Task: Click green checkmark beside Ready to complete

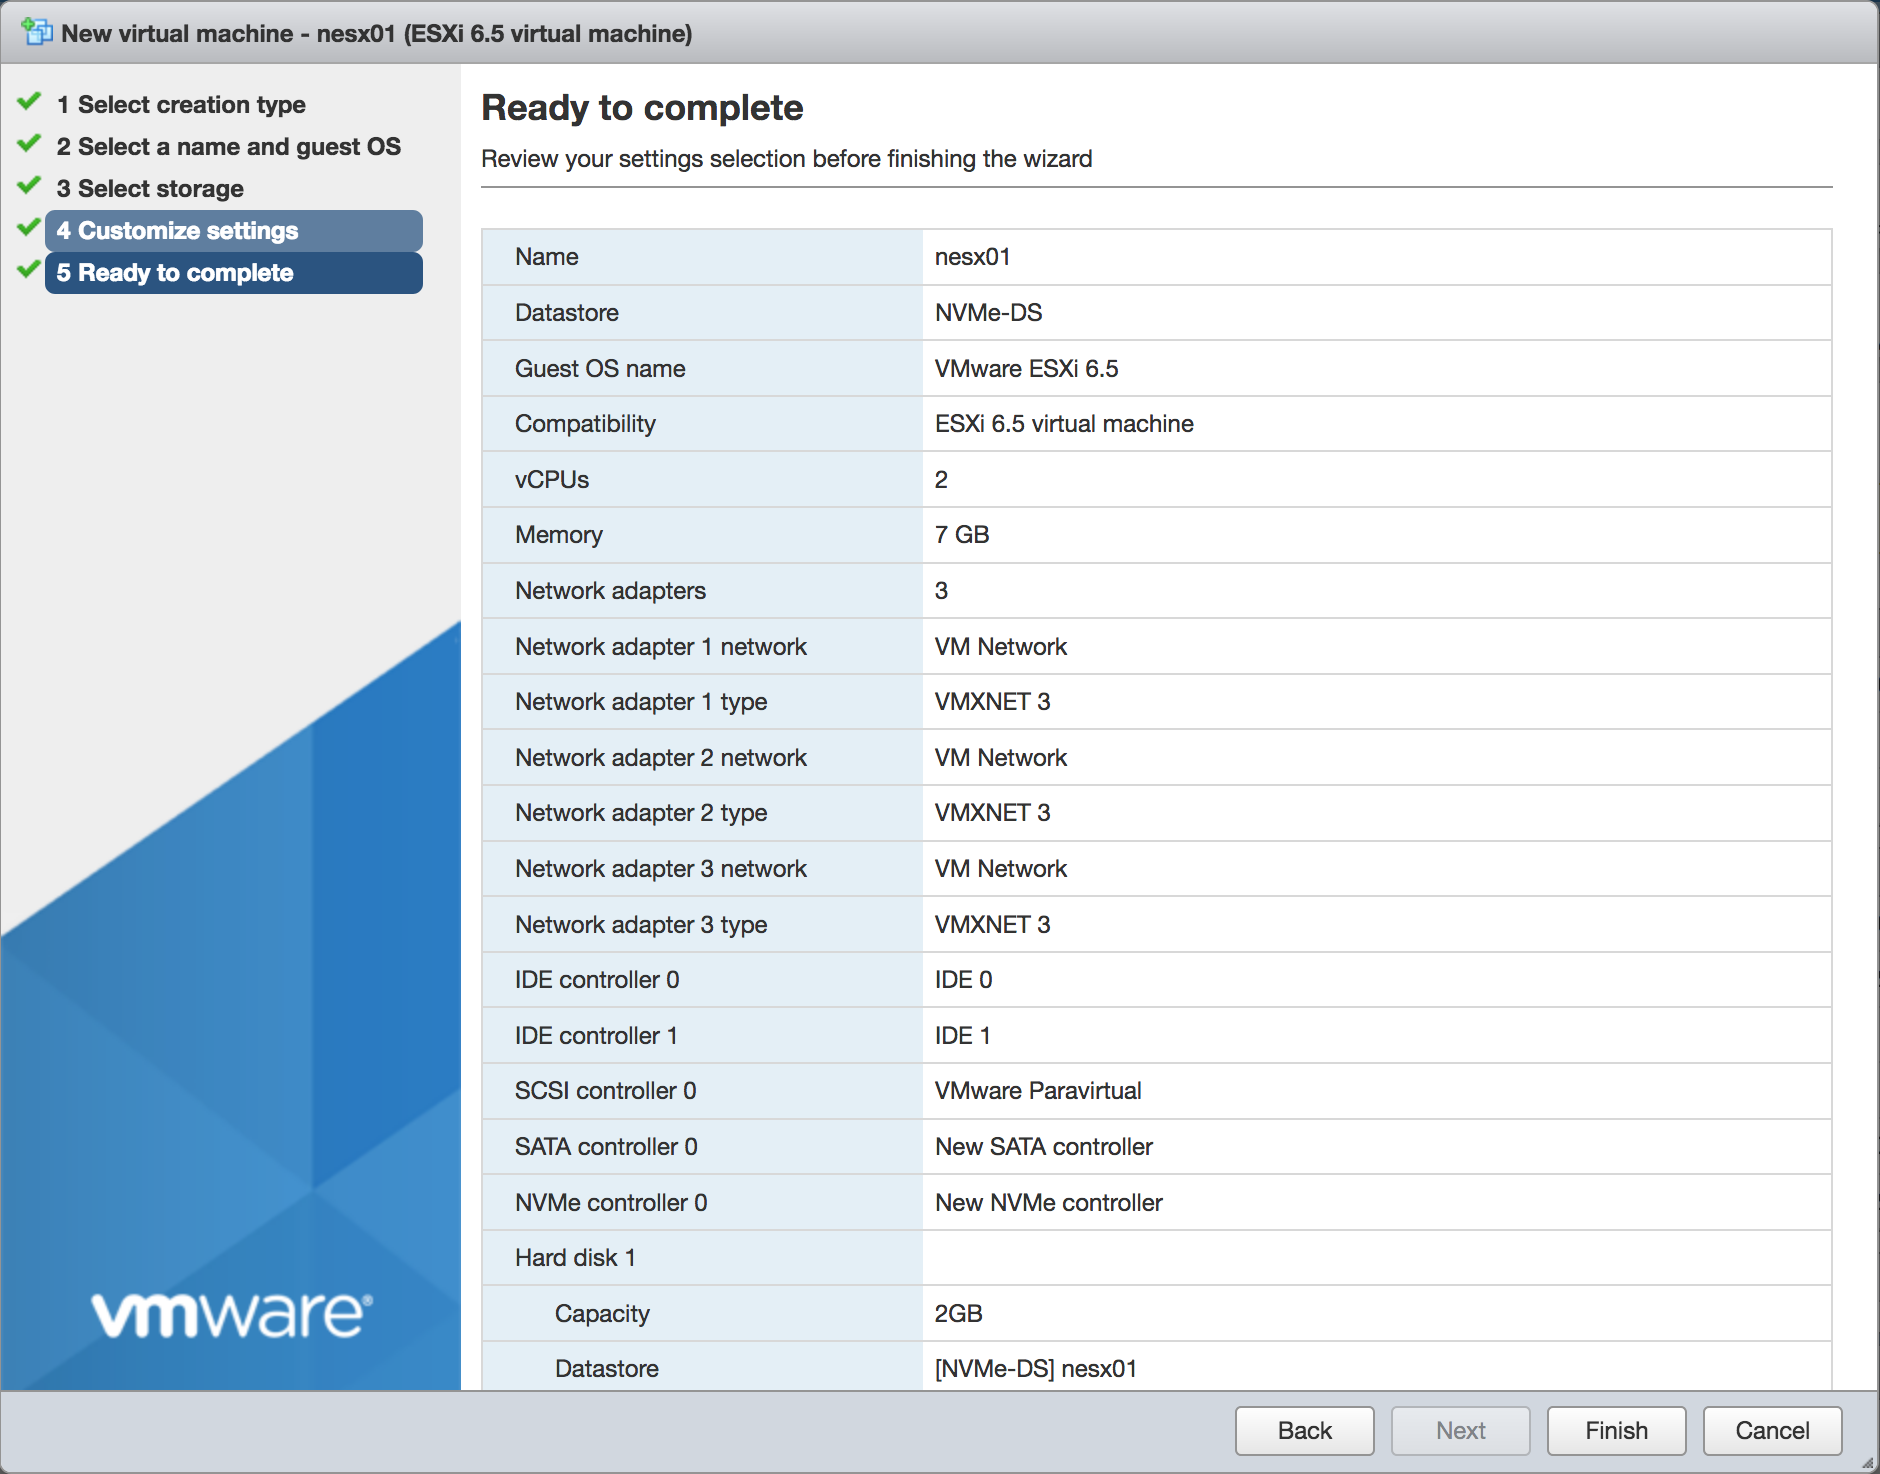Action: tap(29, 269)
